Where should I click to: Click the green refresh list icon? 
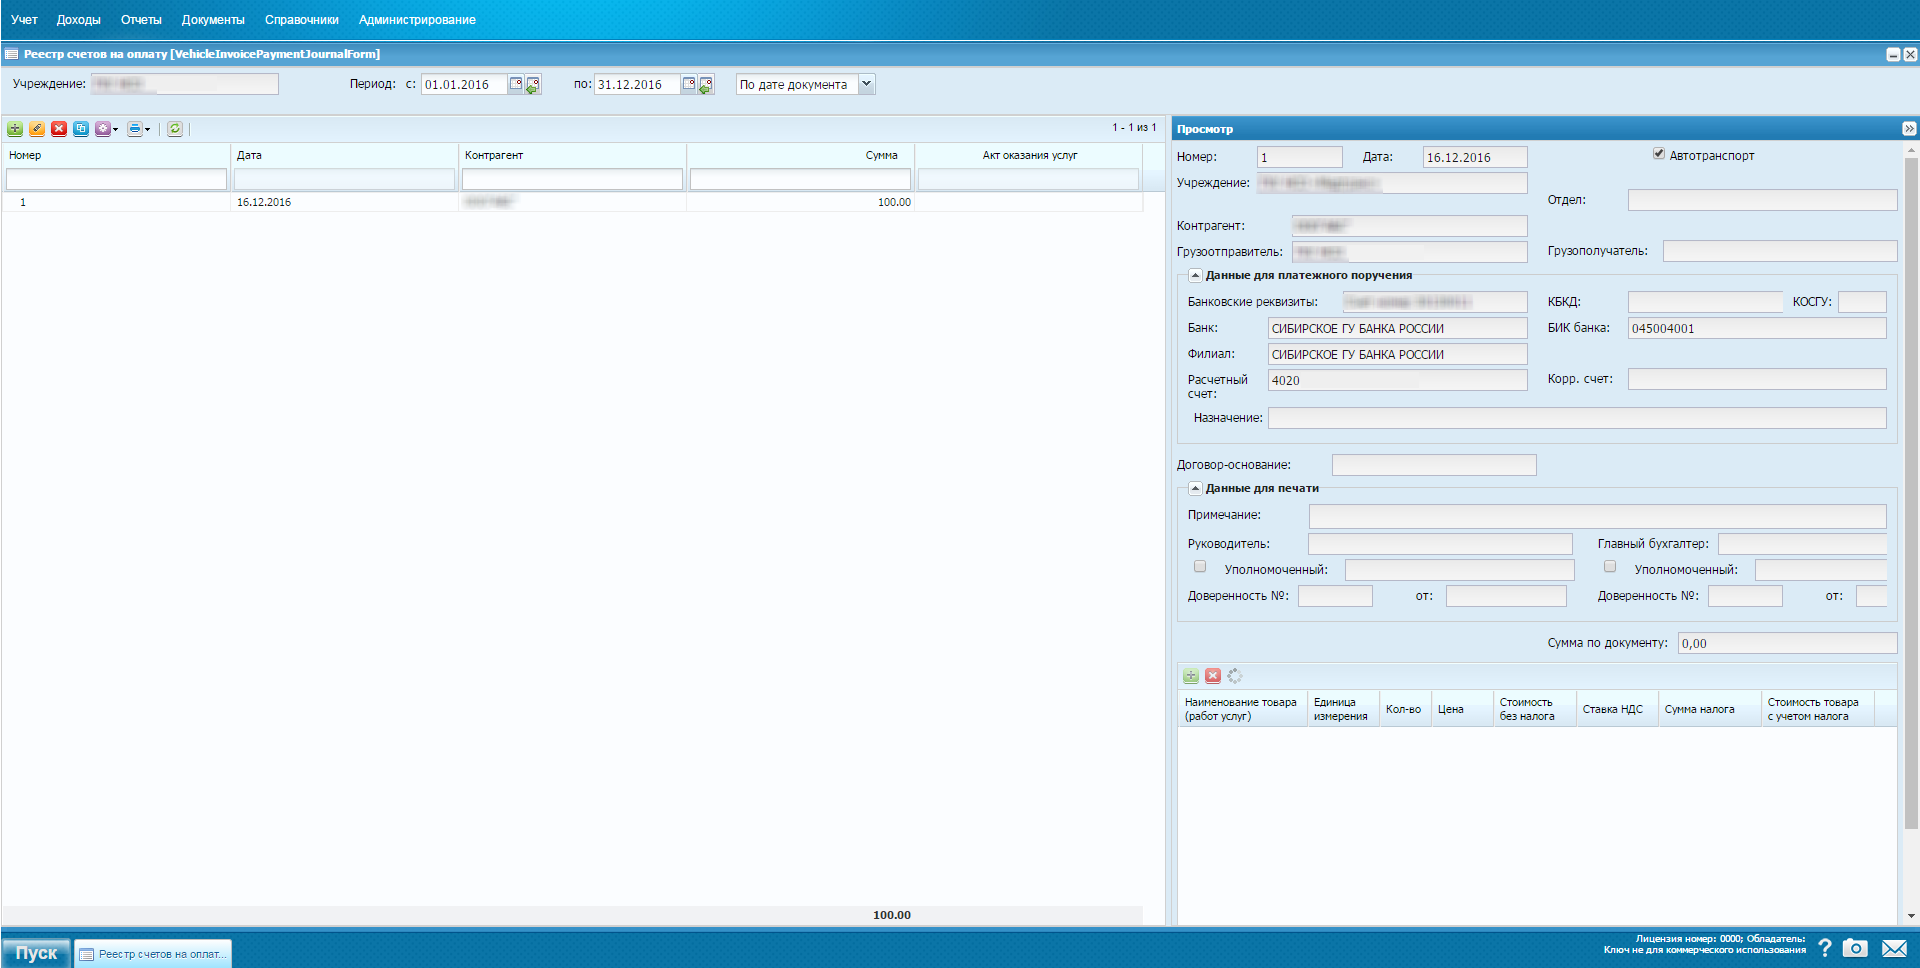175,129
